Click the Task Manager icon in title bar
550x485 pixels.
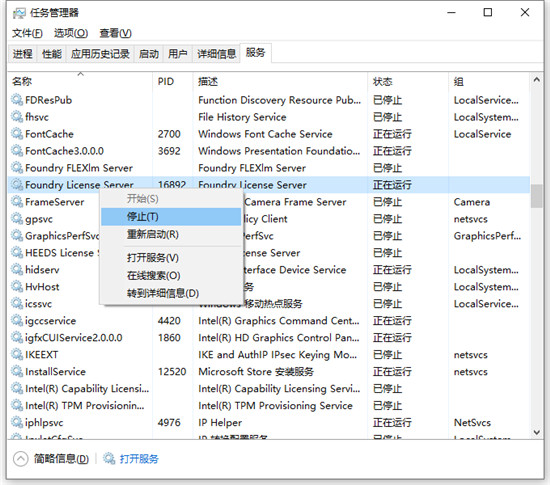(x=19, y=13)
